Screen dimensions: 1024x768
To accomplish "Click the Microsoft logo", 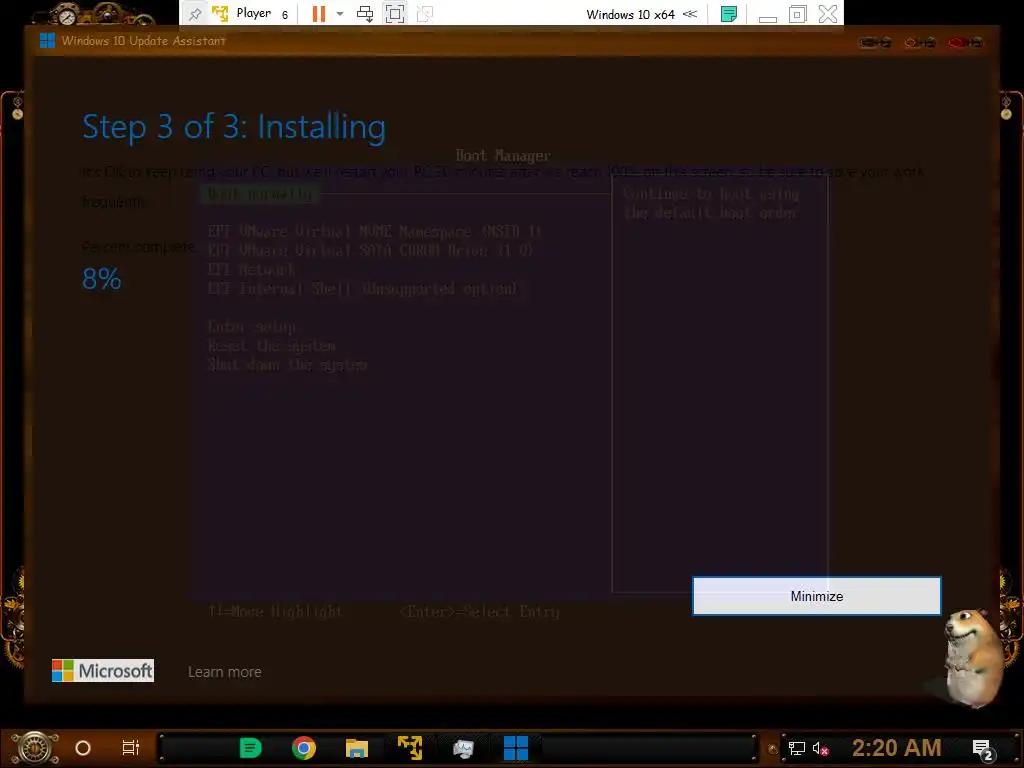I will [103, 671].
